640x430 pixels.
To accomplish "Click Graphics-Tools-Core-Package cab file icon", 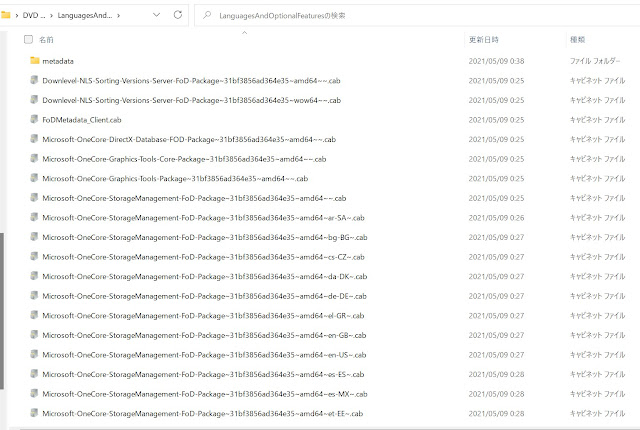I will pos(34,158).
